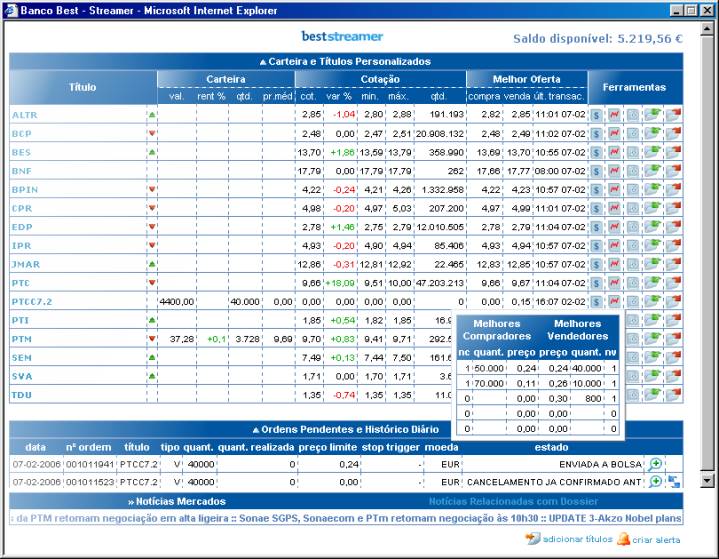Click the ENVIADA A BOLSA status cell
719x559 pixels.
(600, 464)
